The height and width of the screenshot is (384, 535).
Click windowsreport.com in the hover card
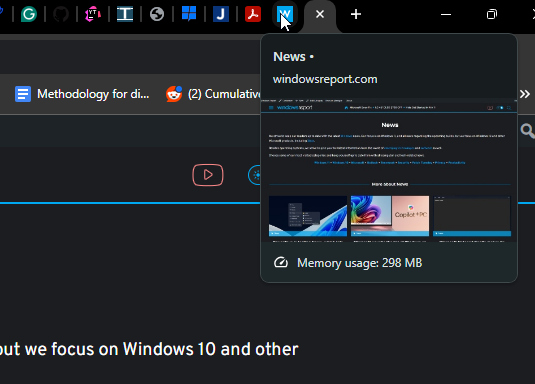click(x=325, y=79)
